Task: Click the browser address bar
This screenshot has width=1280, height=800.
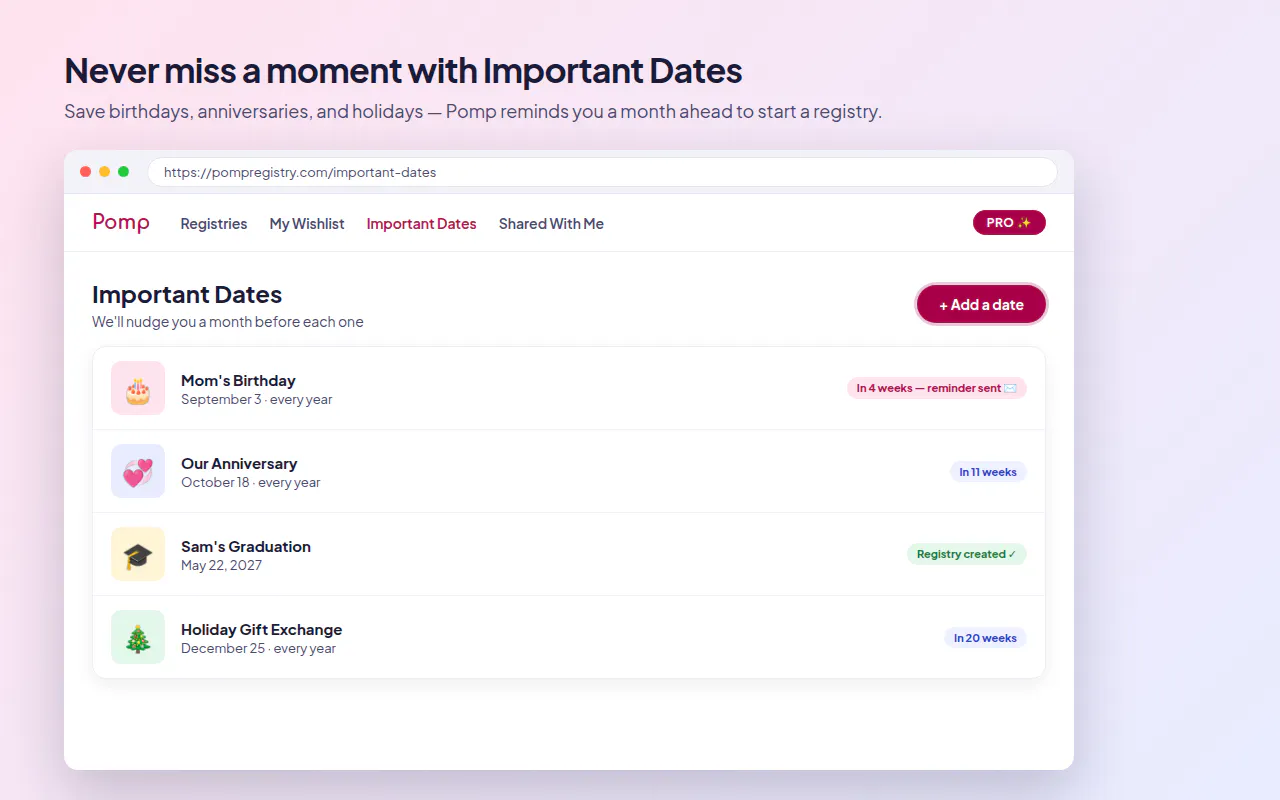Action: [602, 172]
